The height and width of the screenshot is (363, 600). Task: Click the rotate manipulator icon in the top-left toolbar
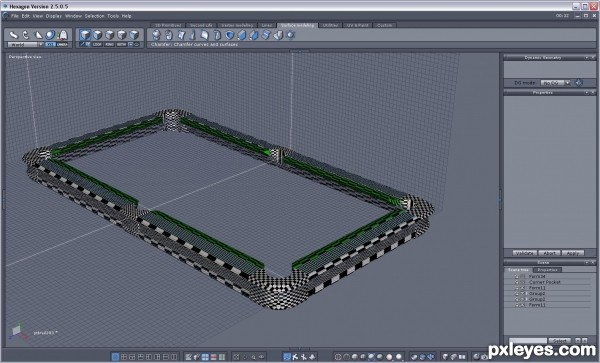click(x=26, y=35)
